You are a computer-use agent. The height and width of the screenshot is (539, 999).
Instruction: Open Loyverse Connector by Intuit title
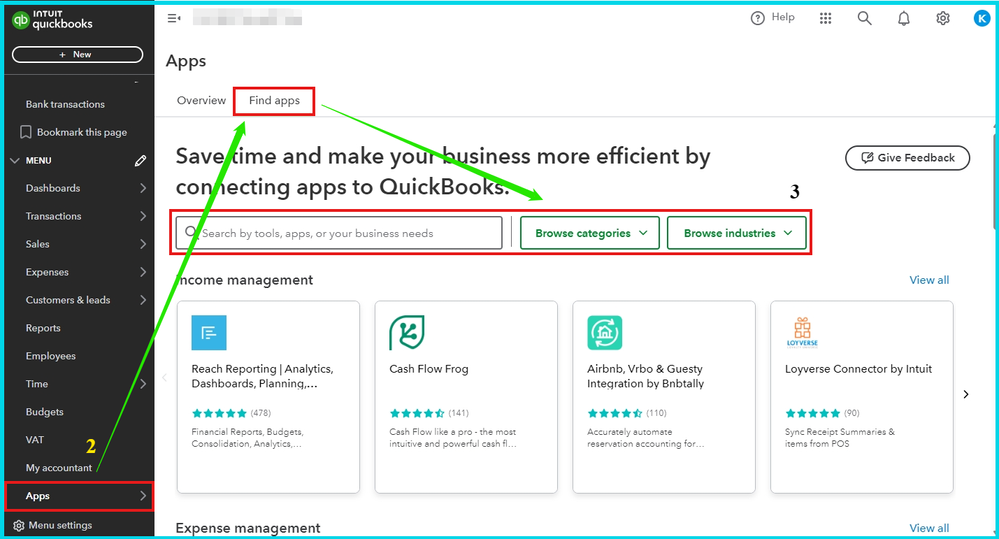pos(858,369)
